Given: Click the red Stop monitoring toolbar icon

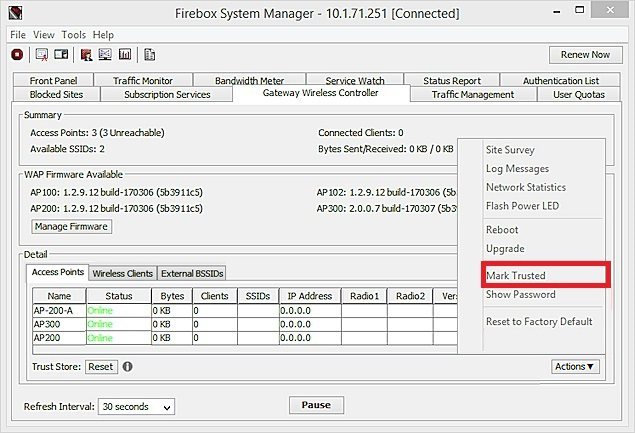Looking at the screenshot, I should coord(17,54).
